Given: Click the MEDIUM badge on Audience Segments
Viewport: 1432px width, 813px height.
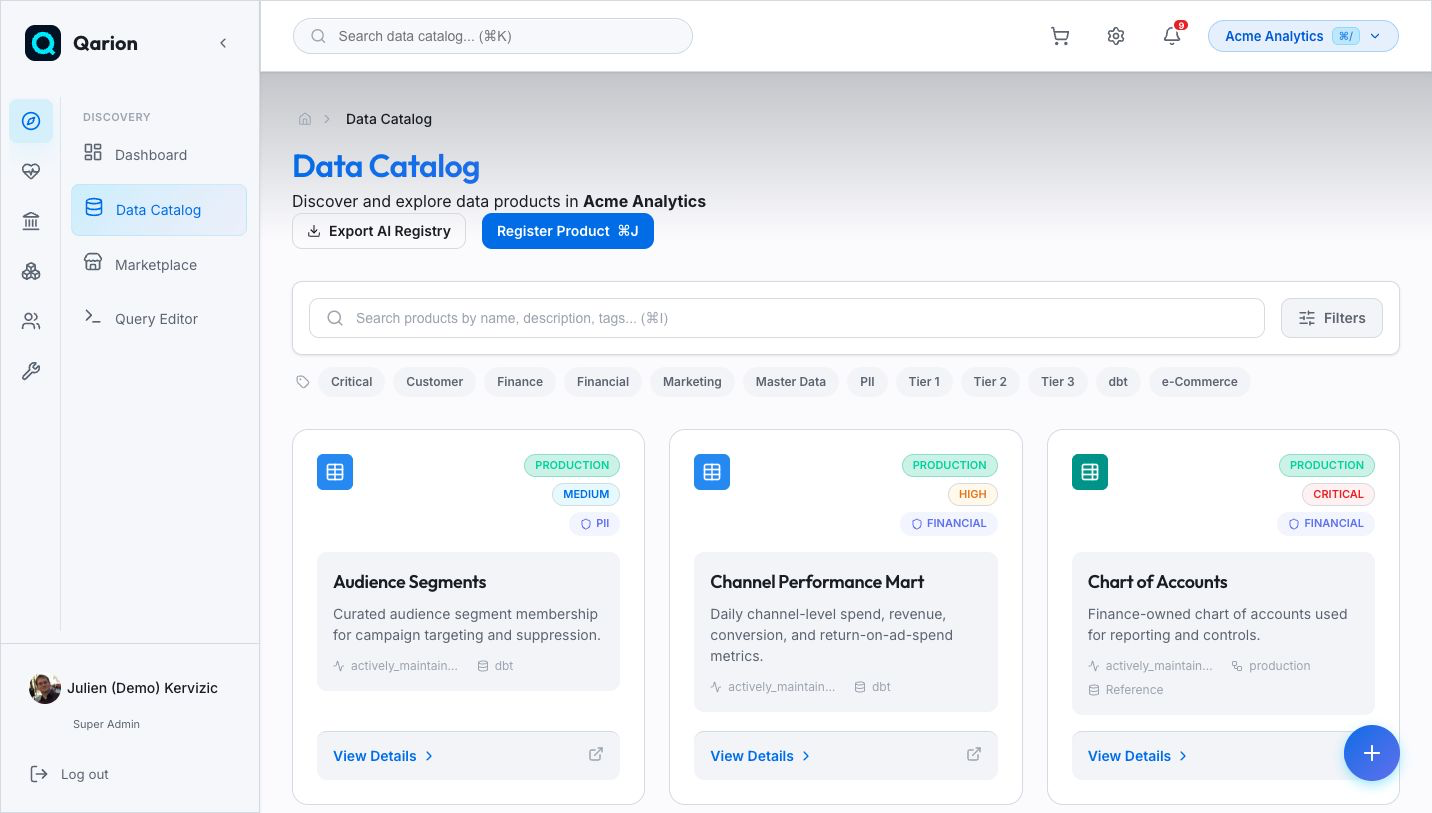Looking at the screenshot, I should 586,494.
